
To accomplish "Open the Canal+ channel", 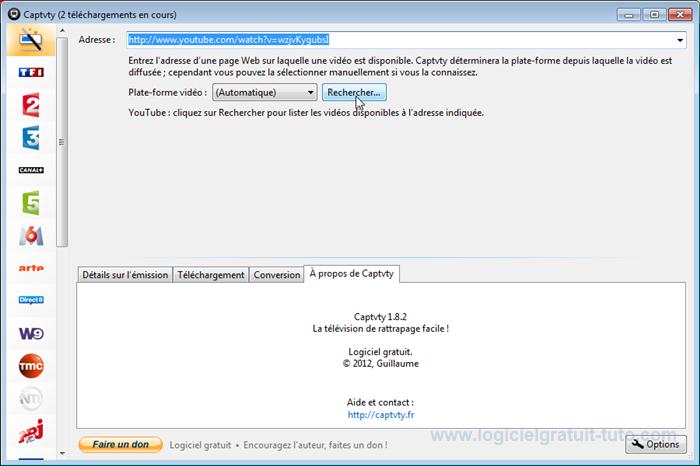I will [31, 170].
